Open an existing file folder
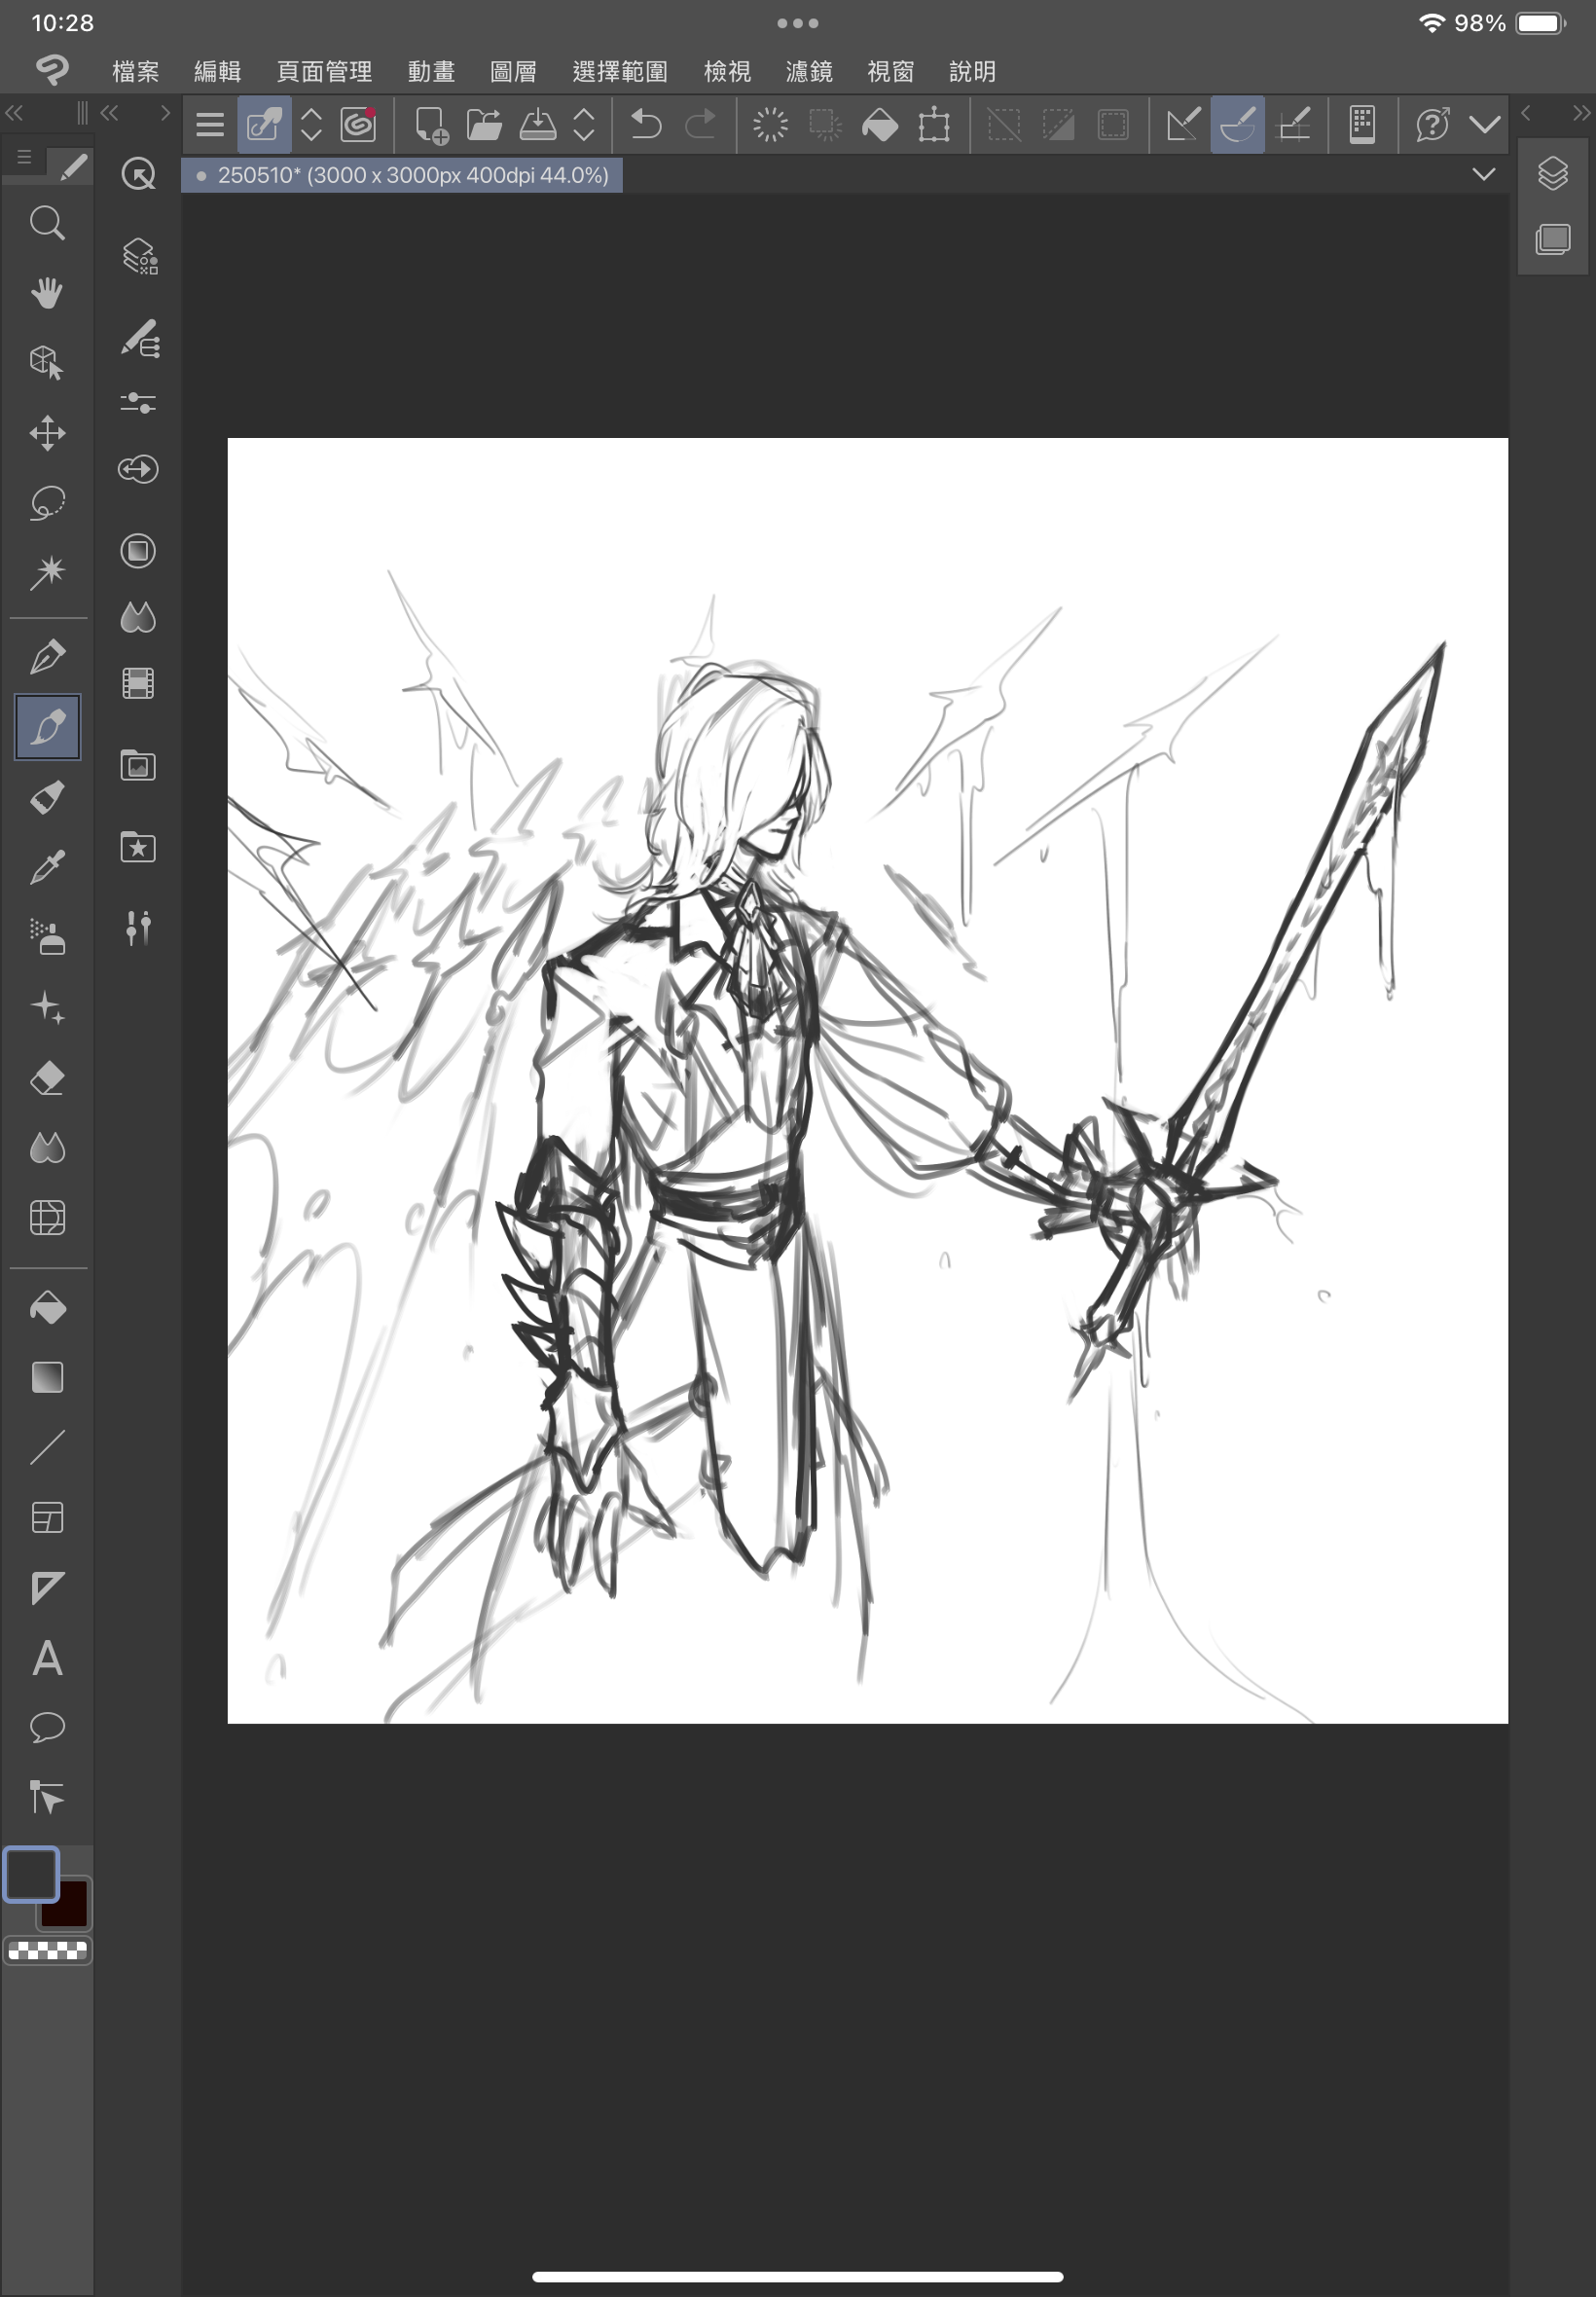This screenshot has height=2297, width=1596. [484, 125]
